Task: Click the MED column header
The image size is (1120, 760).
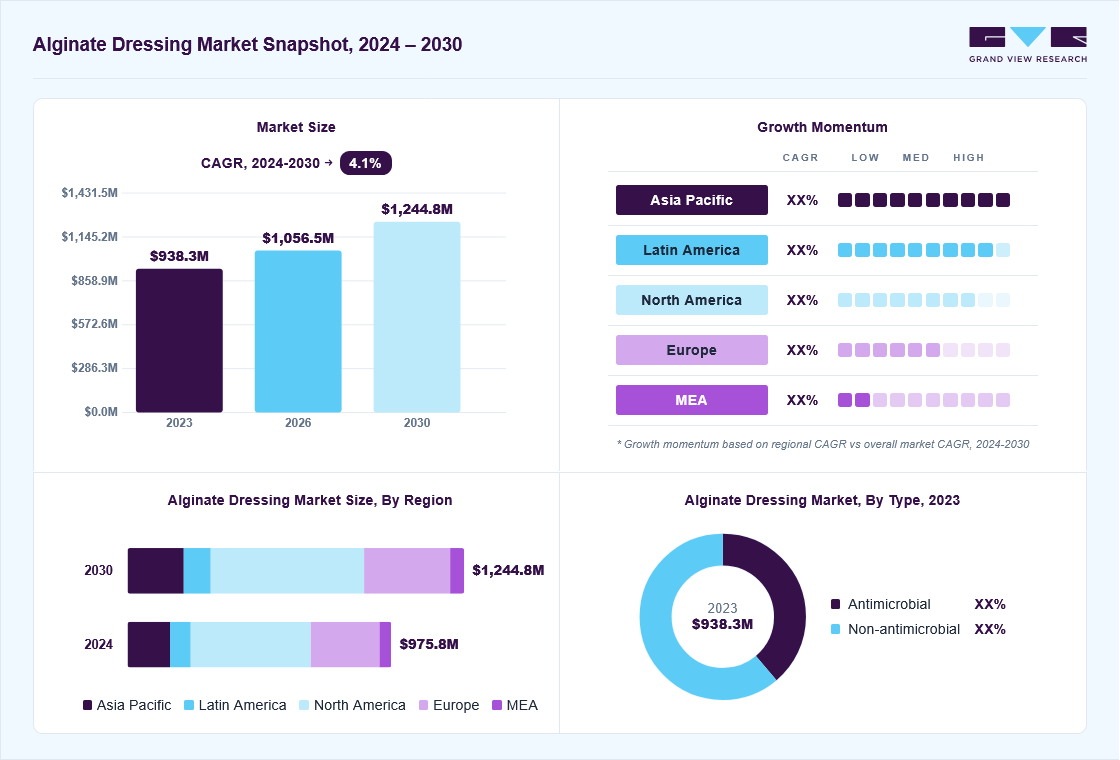Action: point(916,158)
